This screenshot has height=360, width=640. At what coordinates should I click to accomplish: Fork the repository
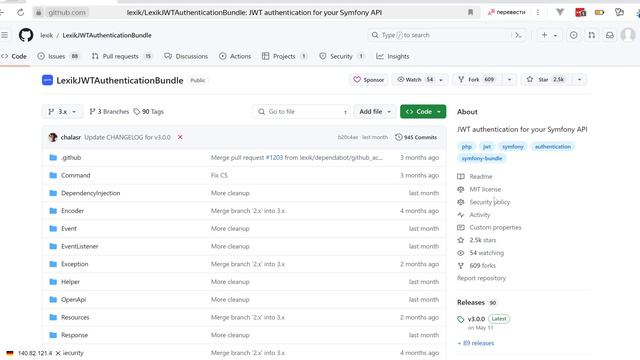(x=477, y=80)
